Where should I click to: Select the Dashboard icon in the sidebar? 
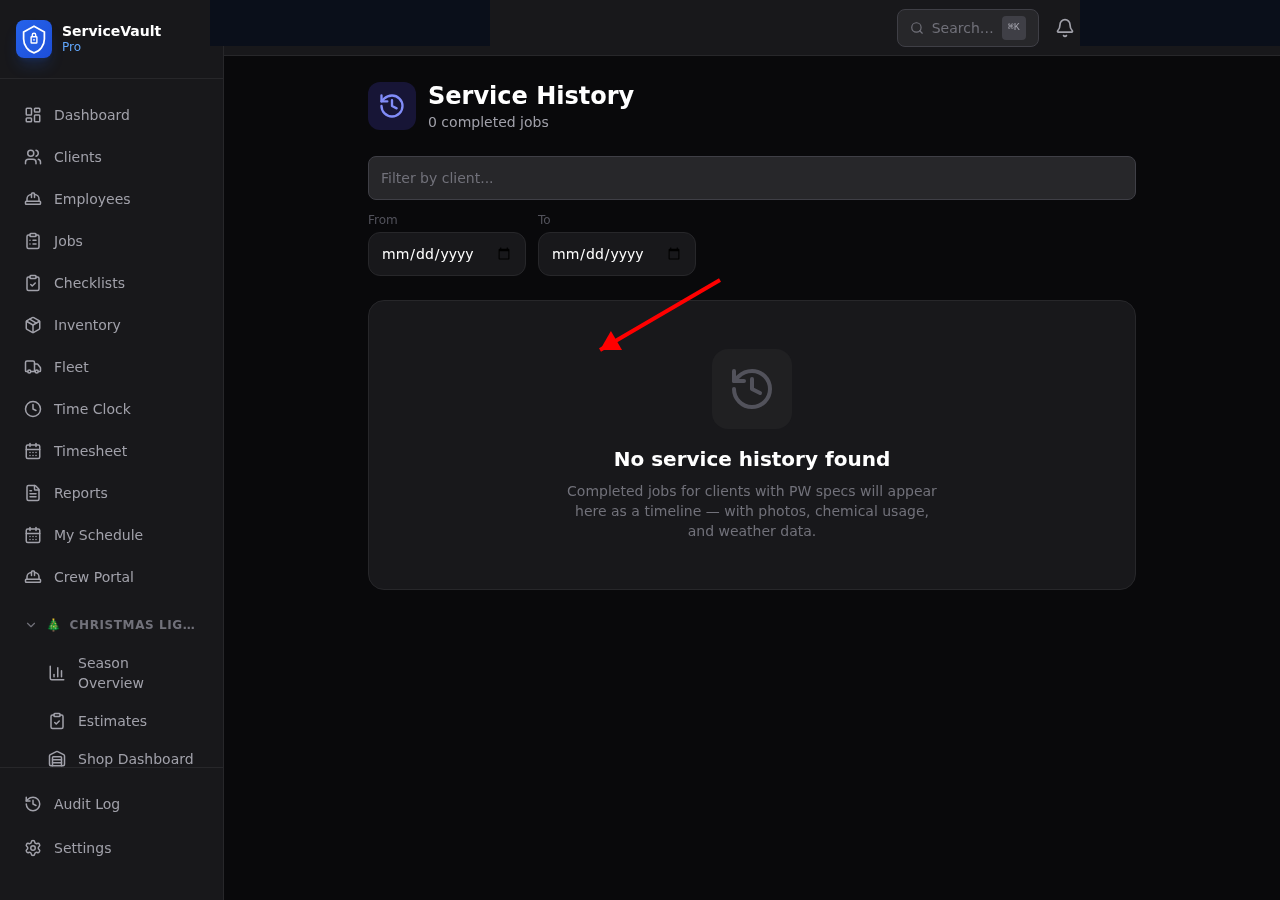31,114
